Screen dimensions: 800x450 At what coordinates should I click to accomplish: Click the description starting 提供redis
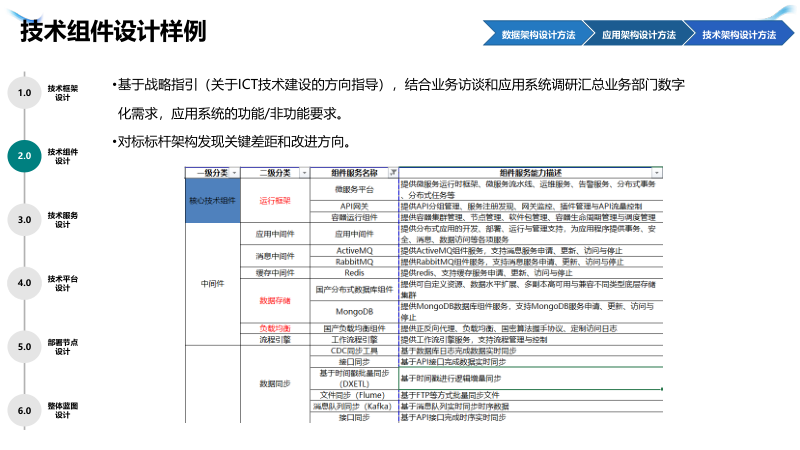click(x=486, y=273)
